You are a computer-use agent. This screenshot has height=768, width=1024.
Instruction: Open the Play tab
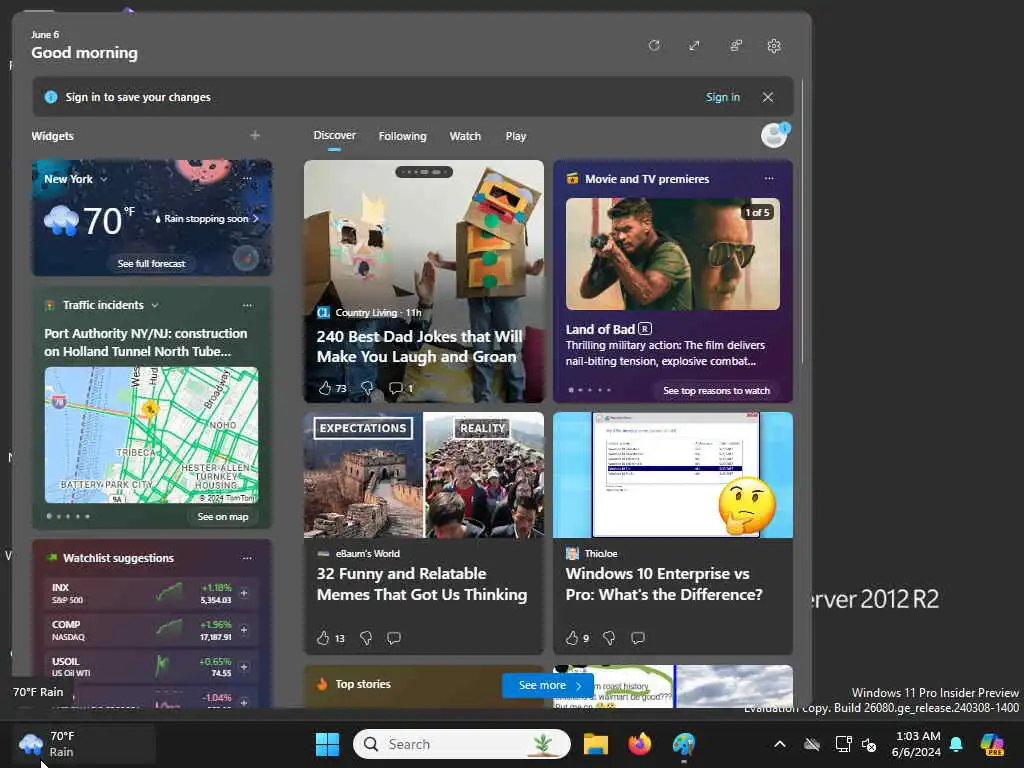pyautogui.click(x=515, y=136)
